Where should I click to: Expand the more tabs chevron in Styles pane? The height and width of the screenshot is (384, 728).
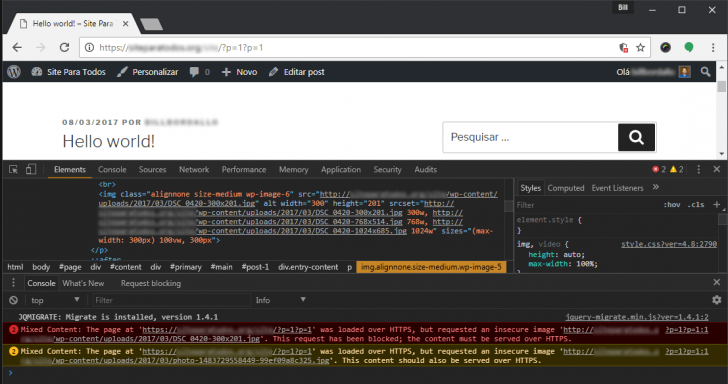[x=656, y=187]
